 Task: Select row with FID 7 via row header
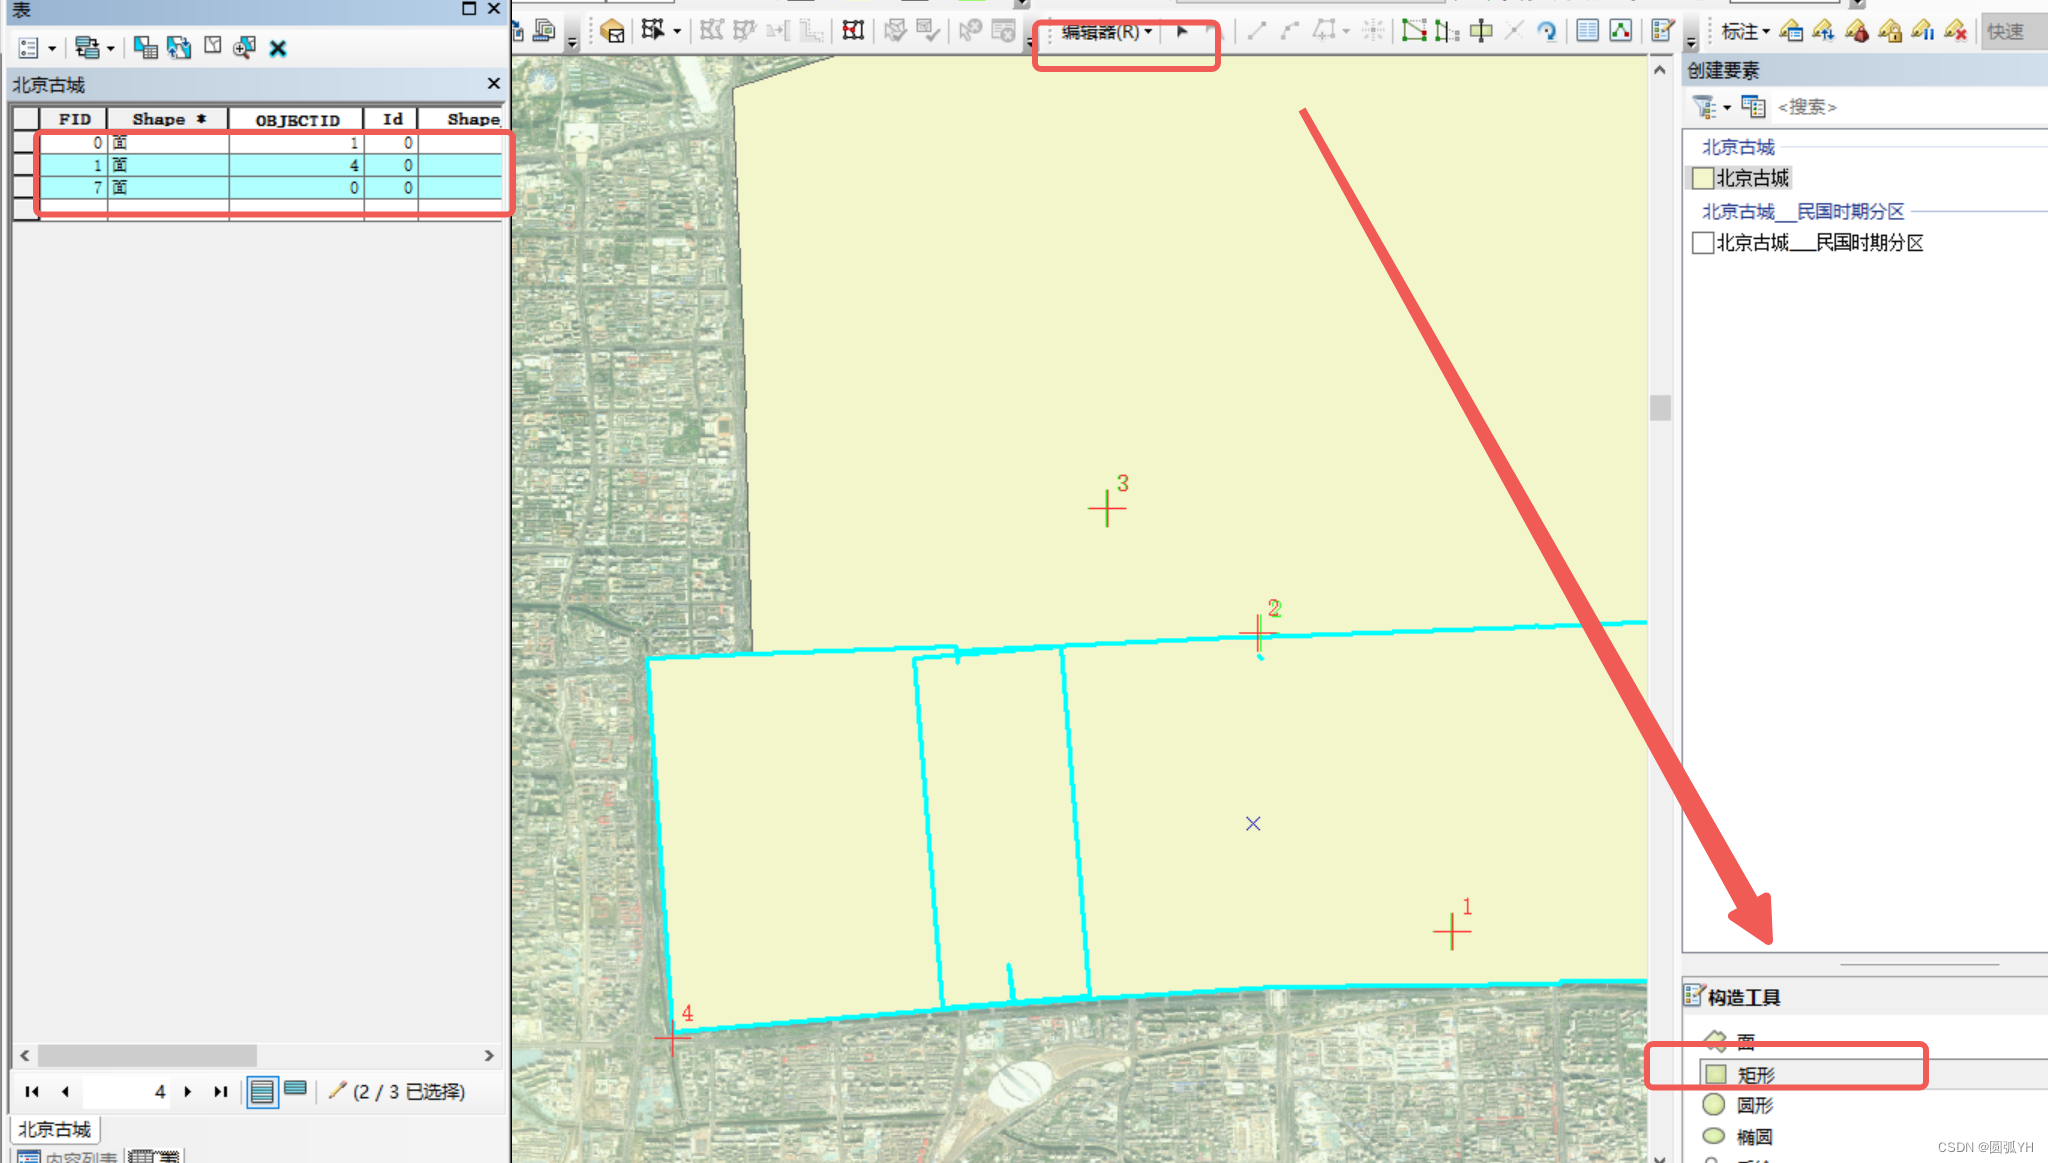coord(24,188)
